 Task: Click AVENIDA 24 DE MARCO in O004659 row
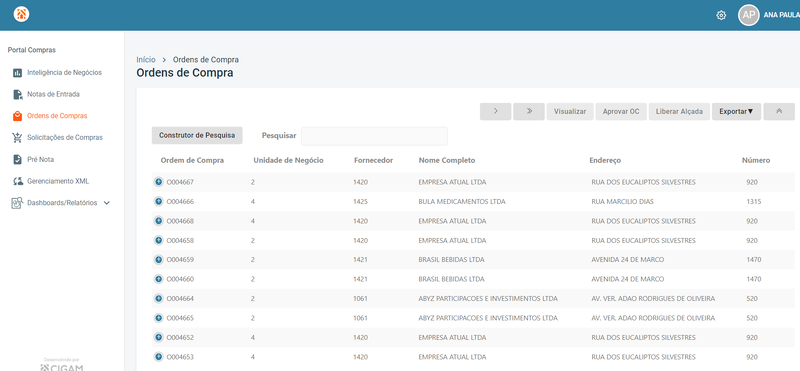[628, 260]
